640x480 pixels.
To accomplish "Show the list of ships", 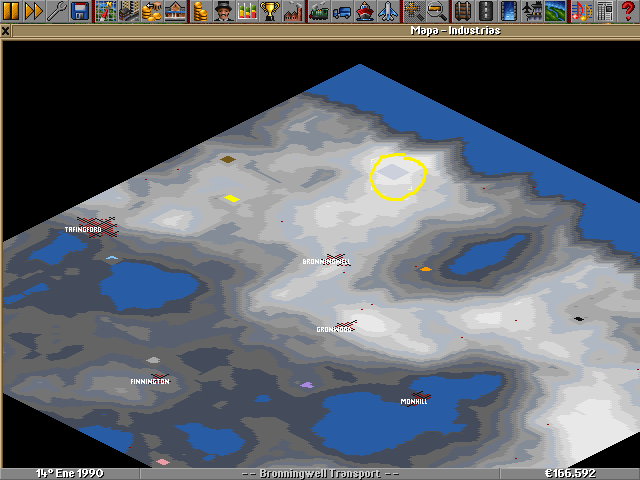I will [x=365, y=11].
